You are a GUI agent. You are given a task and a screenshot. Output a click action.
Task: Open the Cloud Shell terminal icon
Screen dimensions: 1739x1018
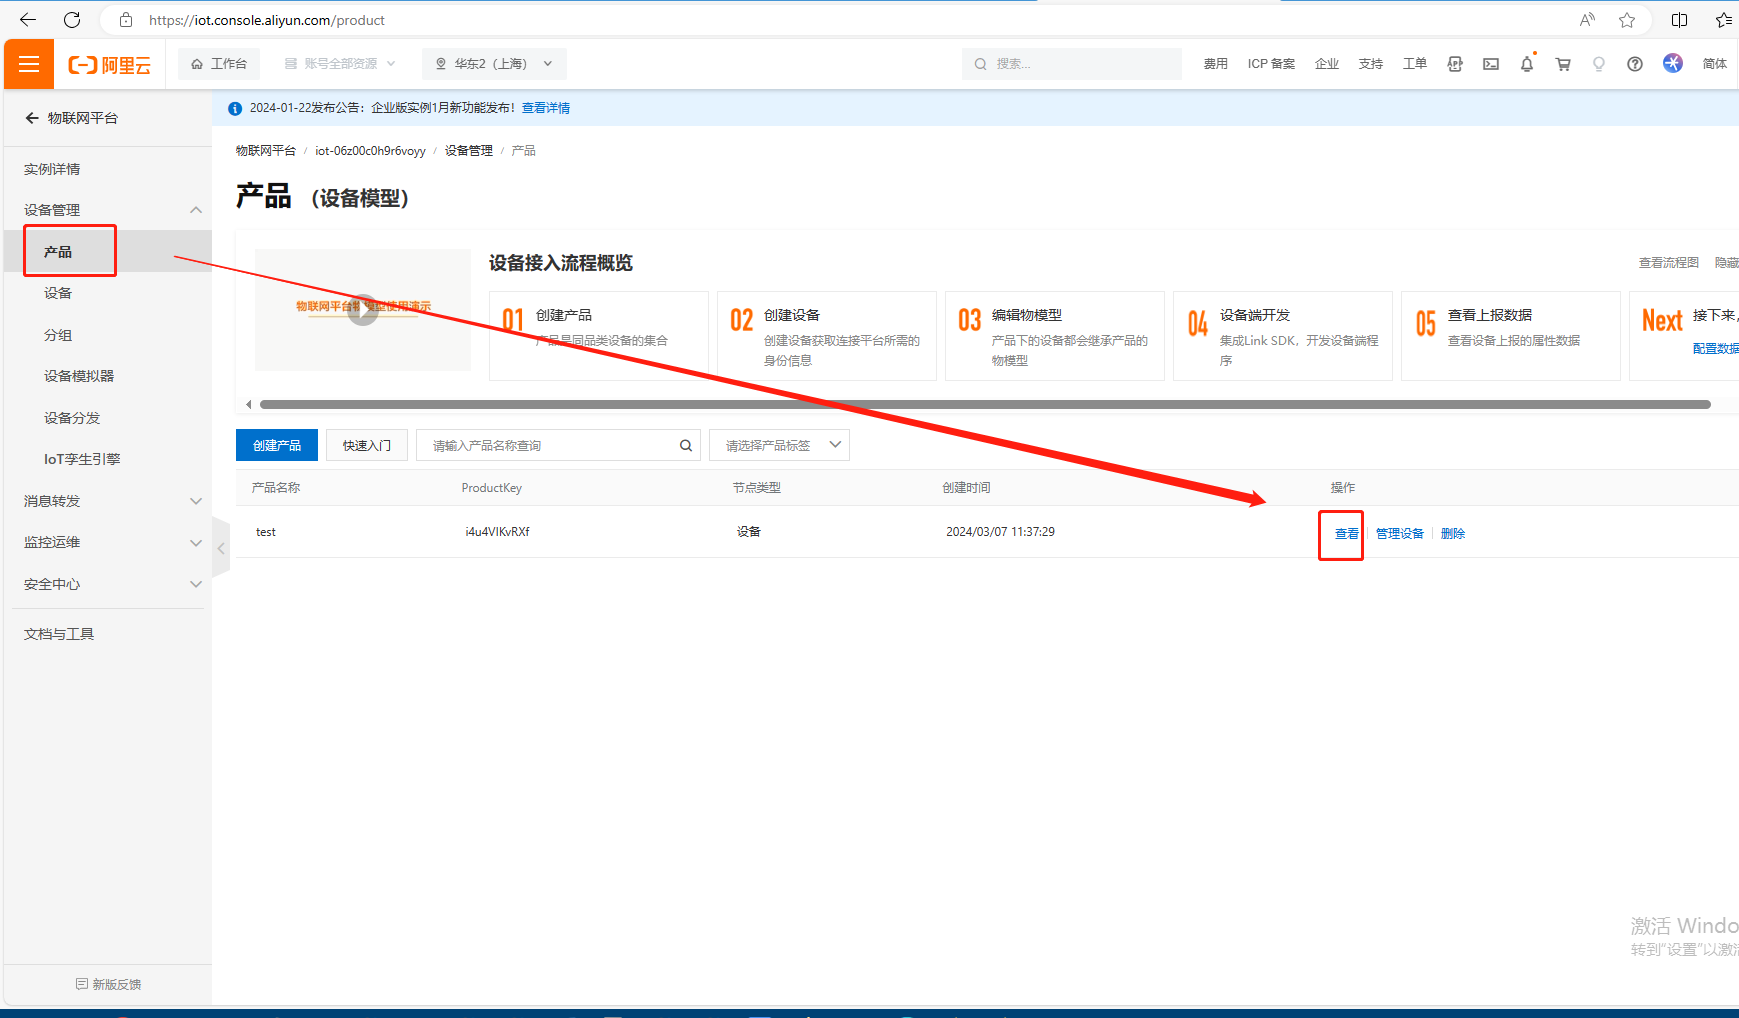(1490, 64)
